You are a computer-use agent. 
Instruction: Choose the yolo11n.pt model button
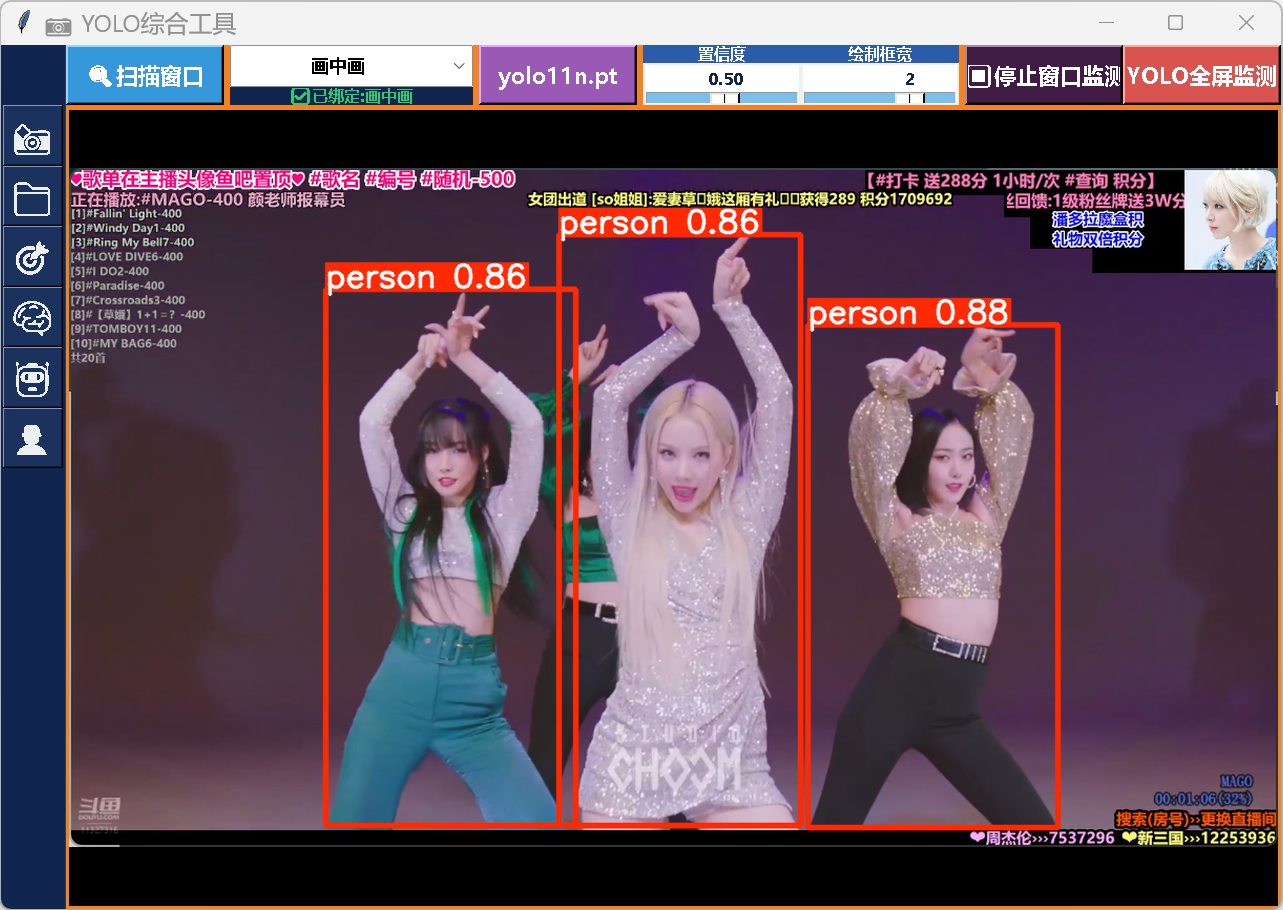coord(557,76)
